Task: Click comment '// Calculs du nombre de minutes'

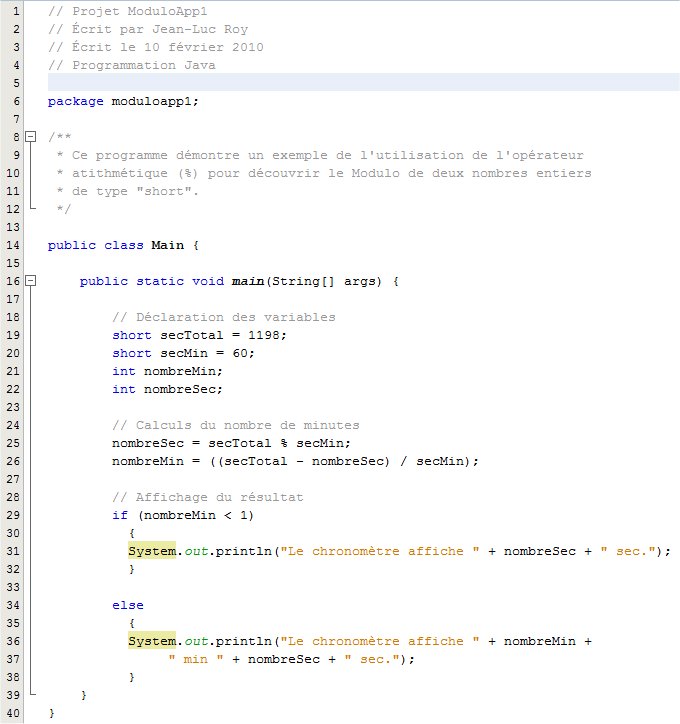Action: [236, 425]
